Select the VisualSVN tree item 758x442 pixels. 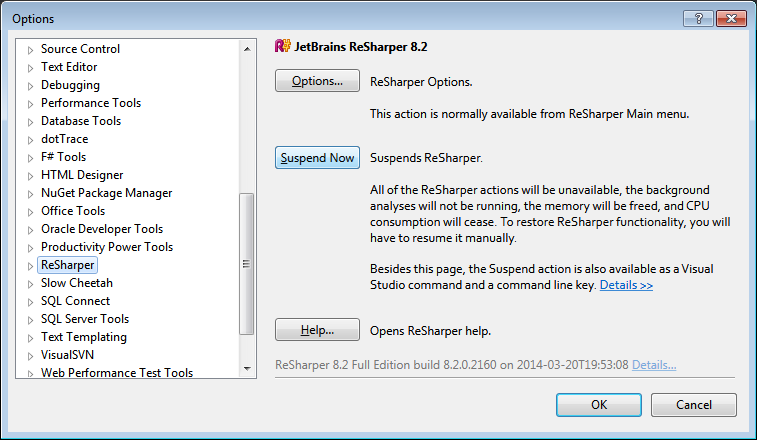tap(68, 355)
